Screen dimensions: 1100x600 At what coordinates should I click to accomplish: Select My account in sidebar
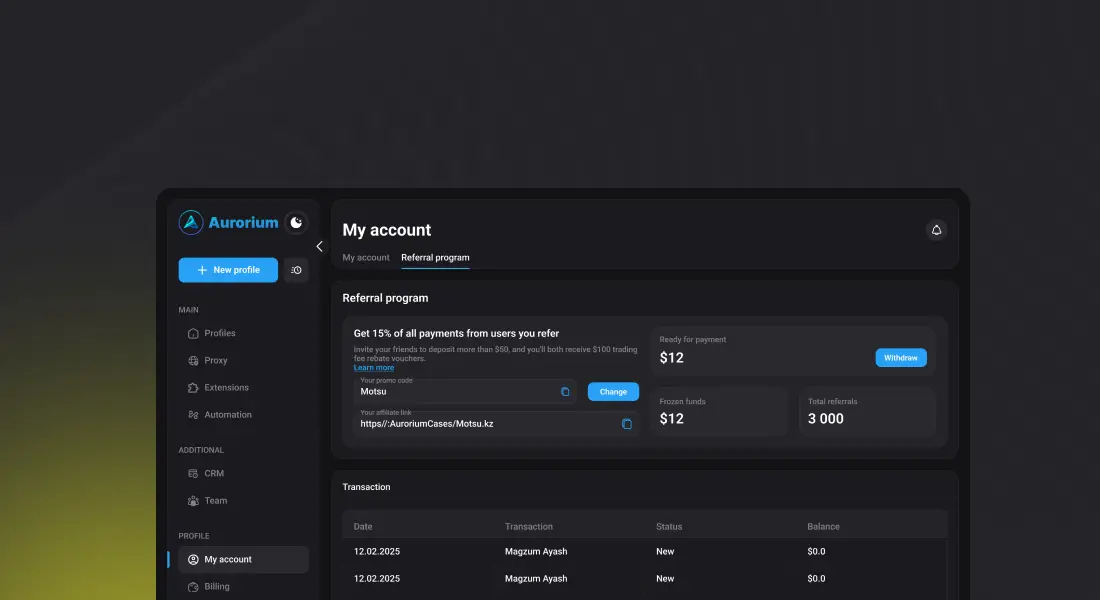pos(228,559)
